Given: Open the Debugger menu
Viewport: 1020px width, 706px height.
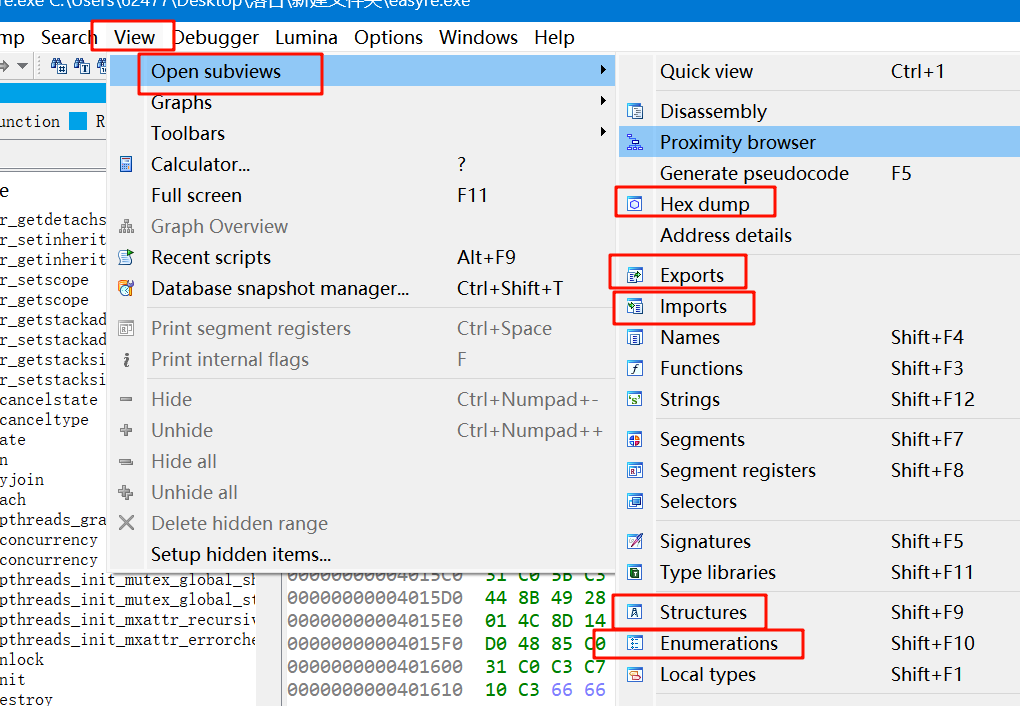Looking at the screenshot, I should click(217, 37).
